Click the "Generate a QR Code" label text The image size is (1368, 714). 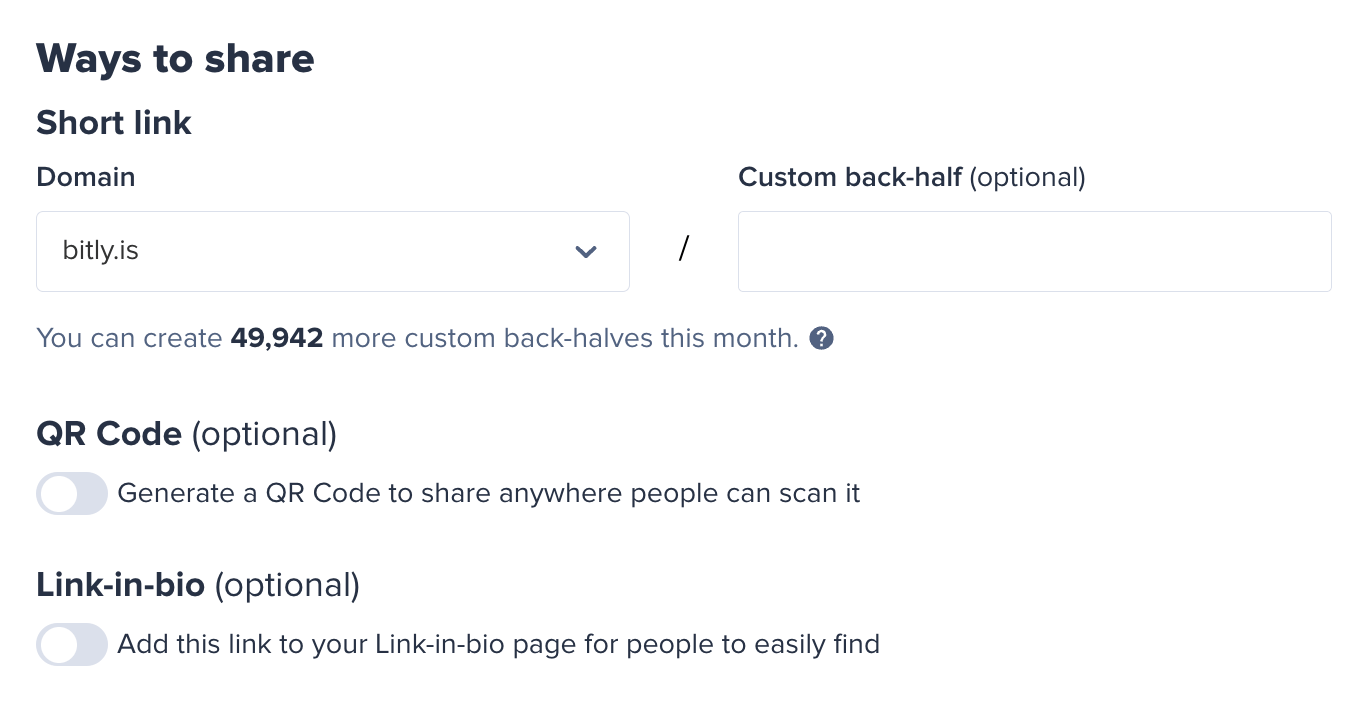coord(488,494)
